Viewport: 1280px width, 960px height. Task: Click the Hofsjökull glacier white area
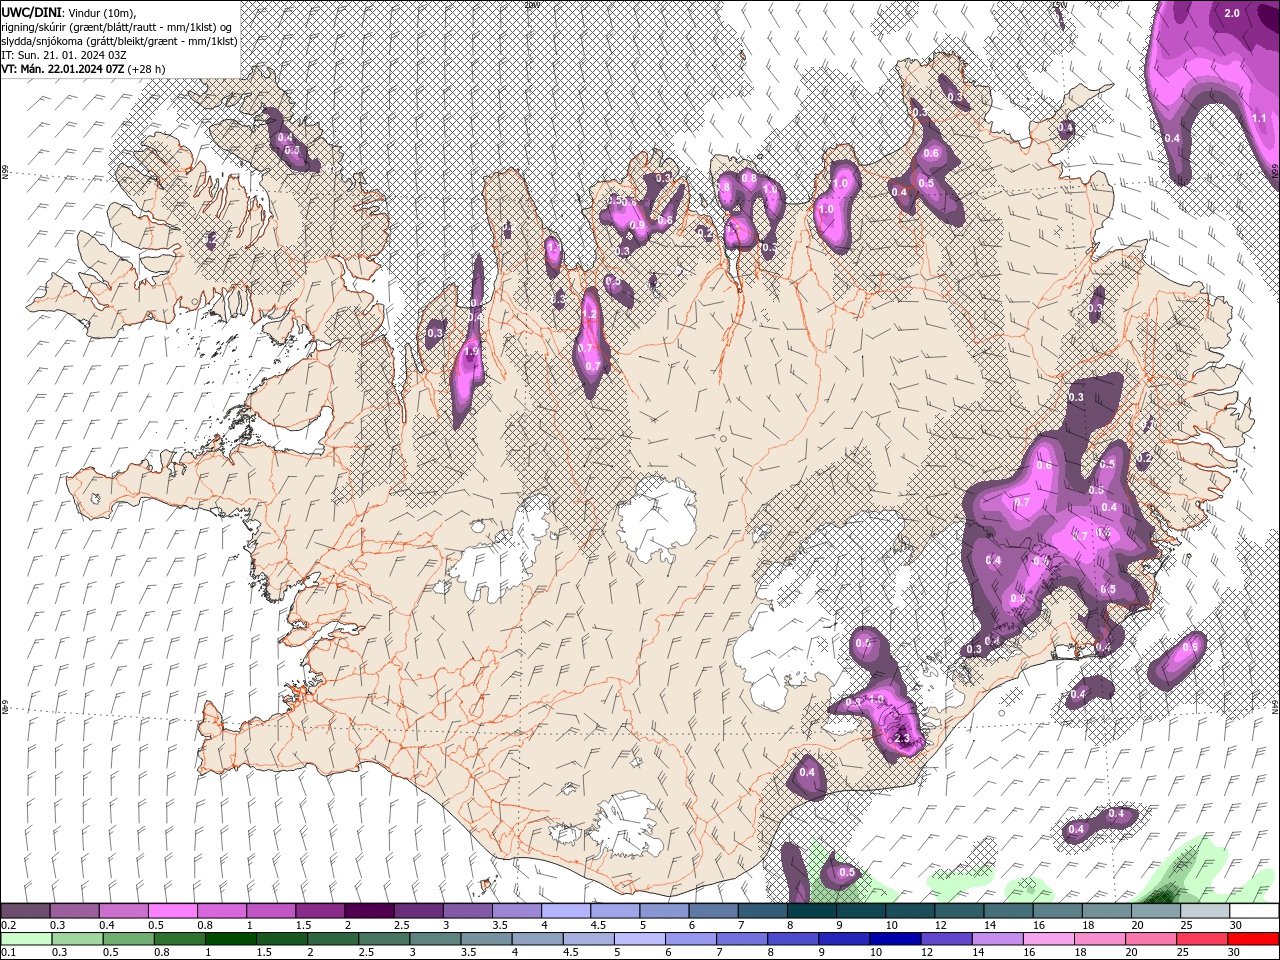coord(657,520)
